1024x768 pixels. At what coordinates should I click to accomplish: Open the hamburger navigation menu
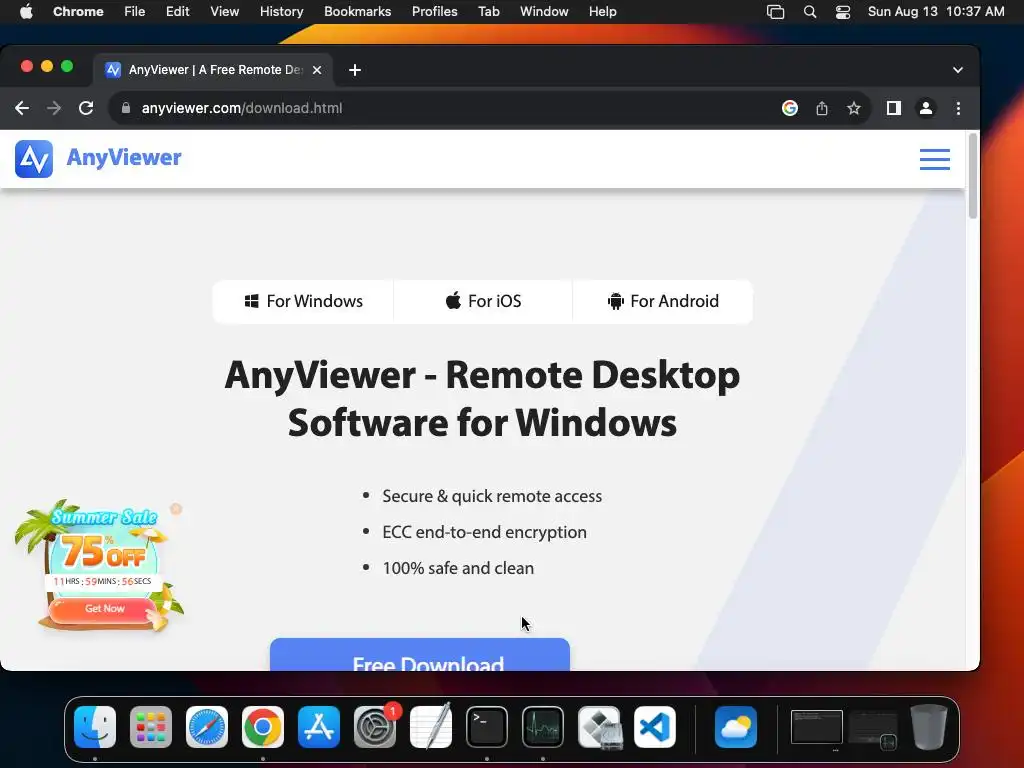tap(935, 159)
